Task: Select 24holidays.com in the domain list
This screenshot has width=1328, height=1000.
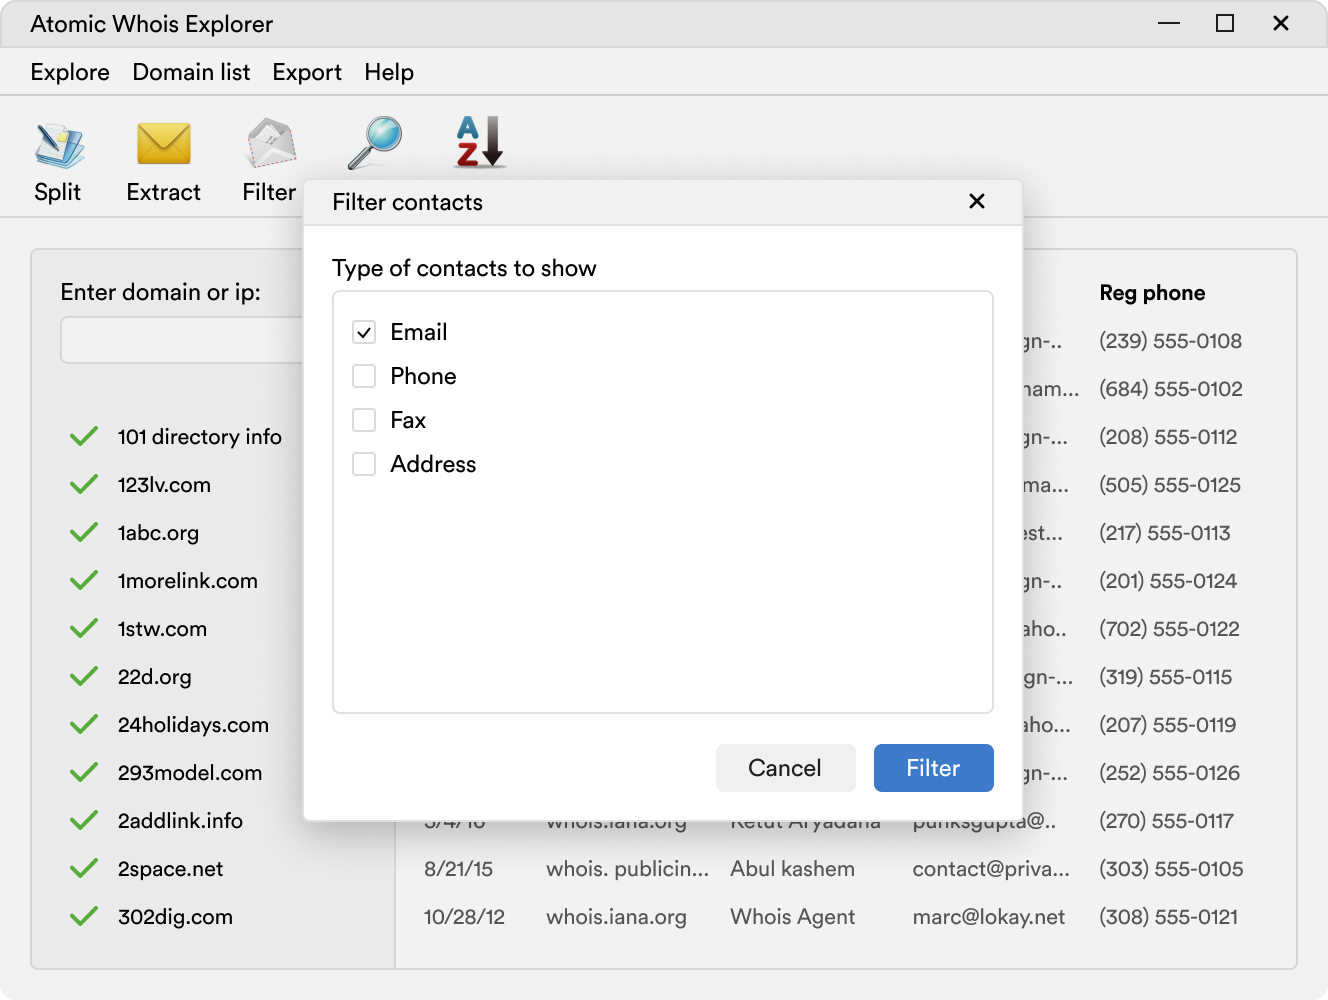Action: tap(193, 725)
